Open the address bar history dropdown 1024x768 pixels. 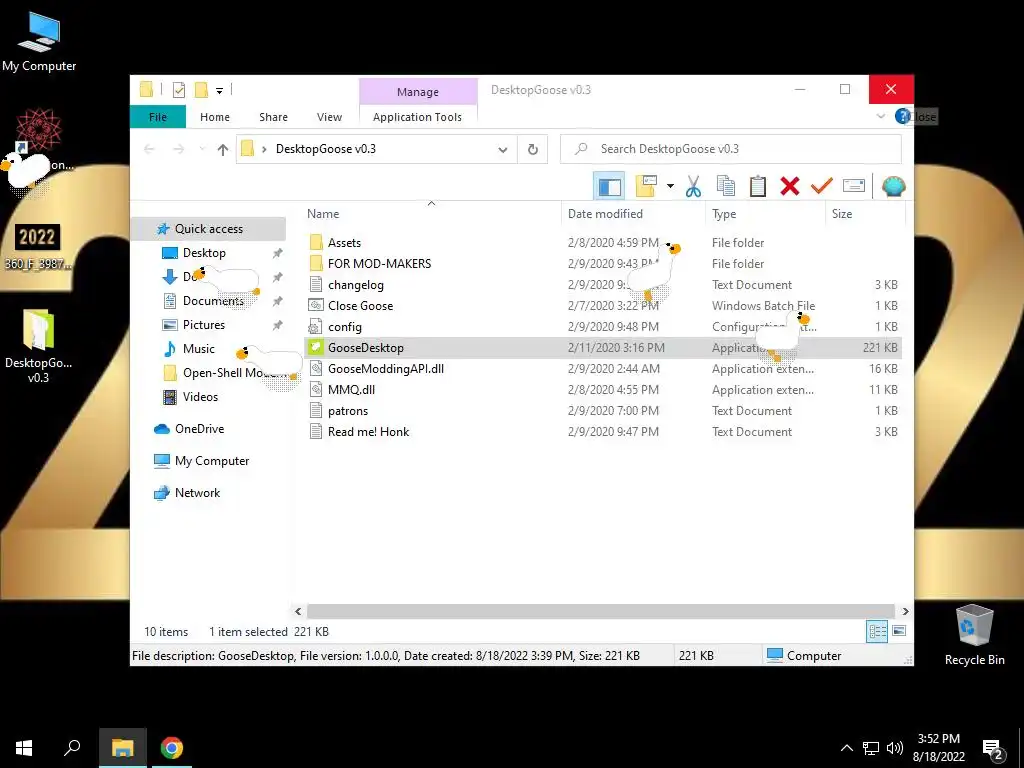click(503, 150)
